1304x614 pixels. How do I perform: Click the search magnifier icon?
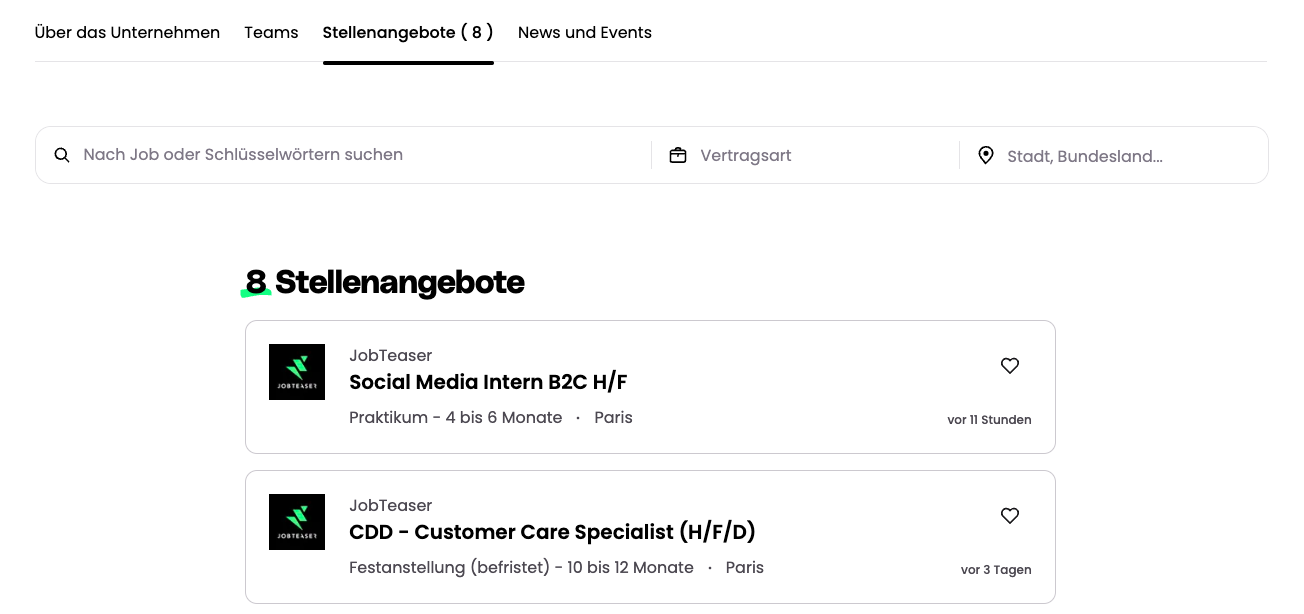62,155
